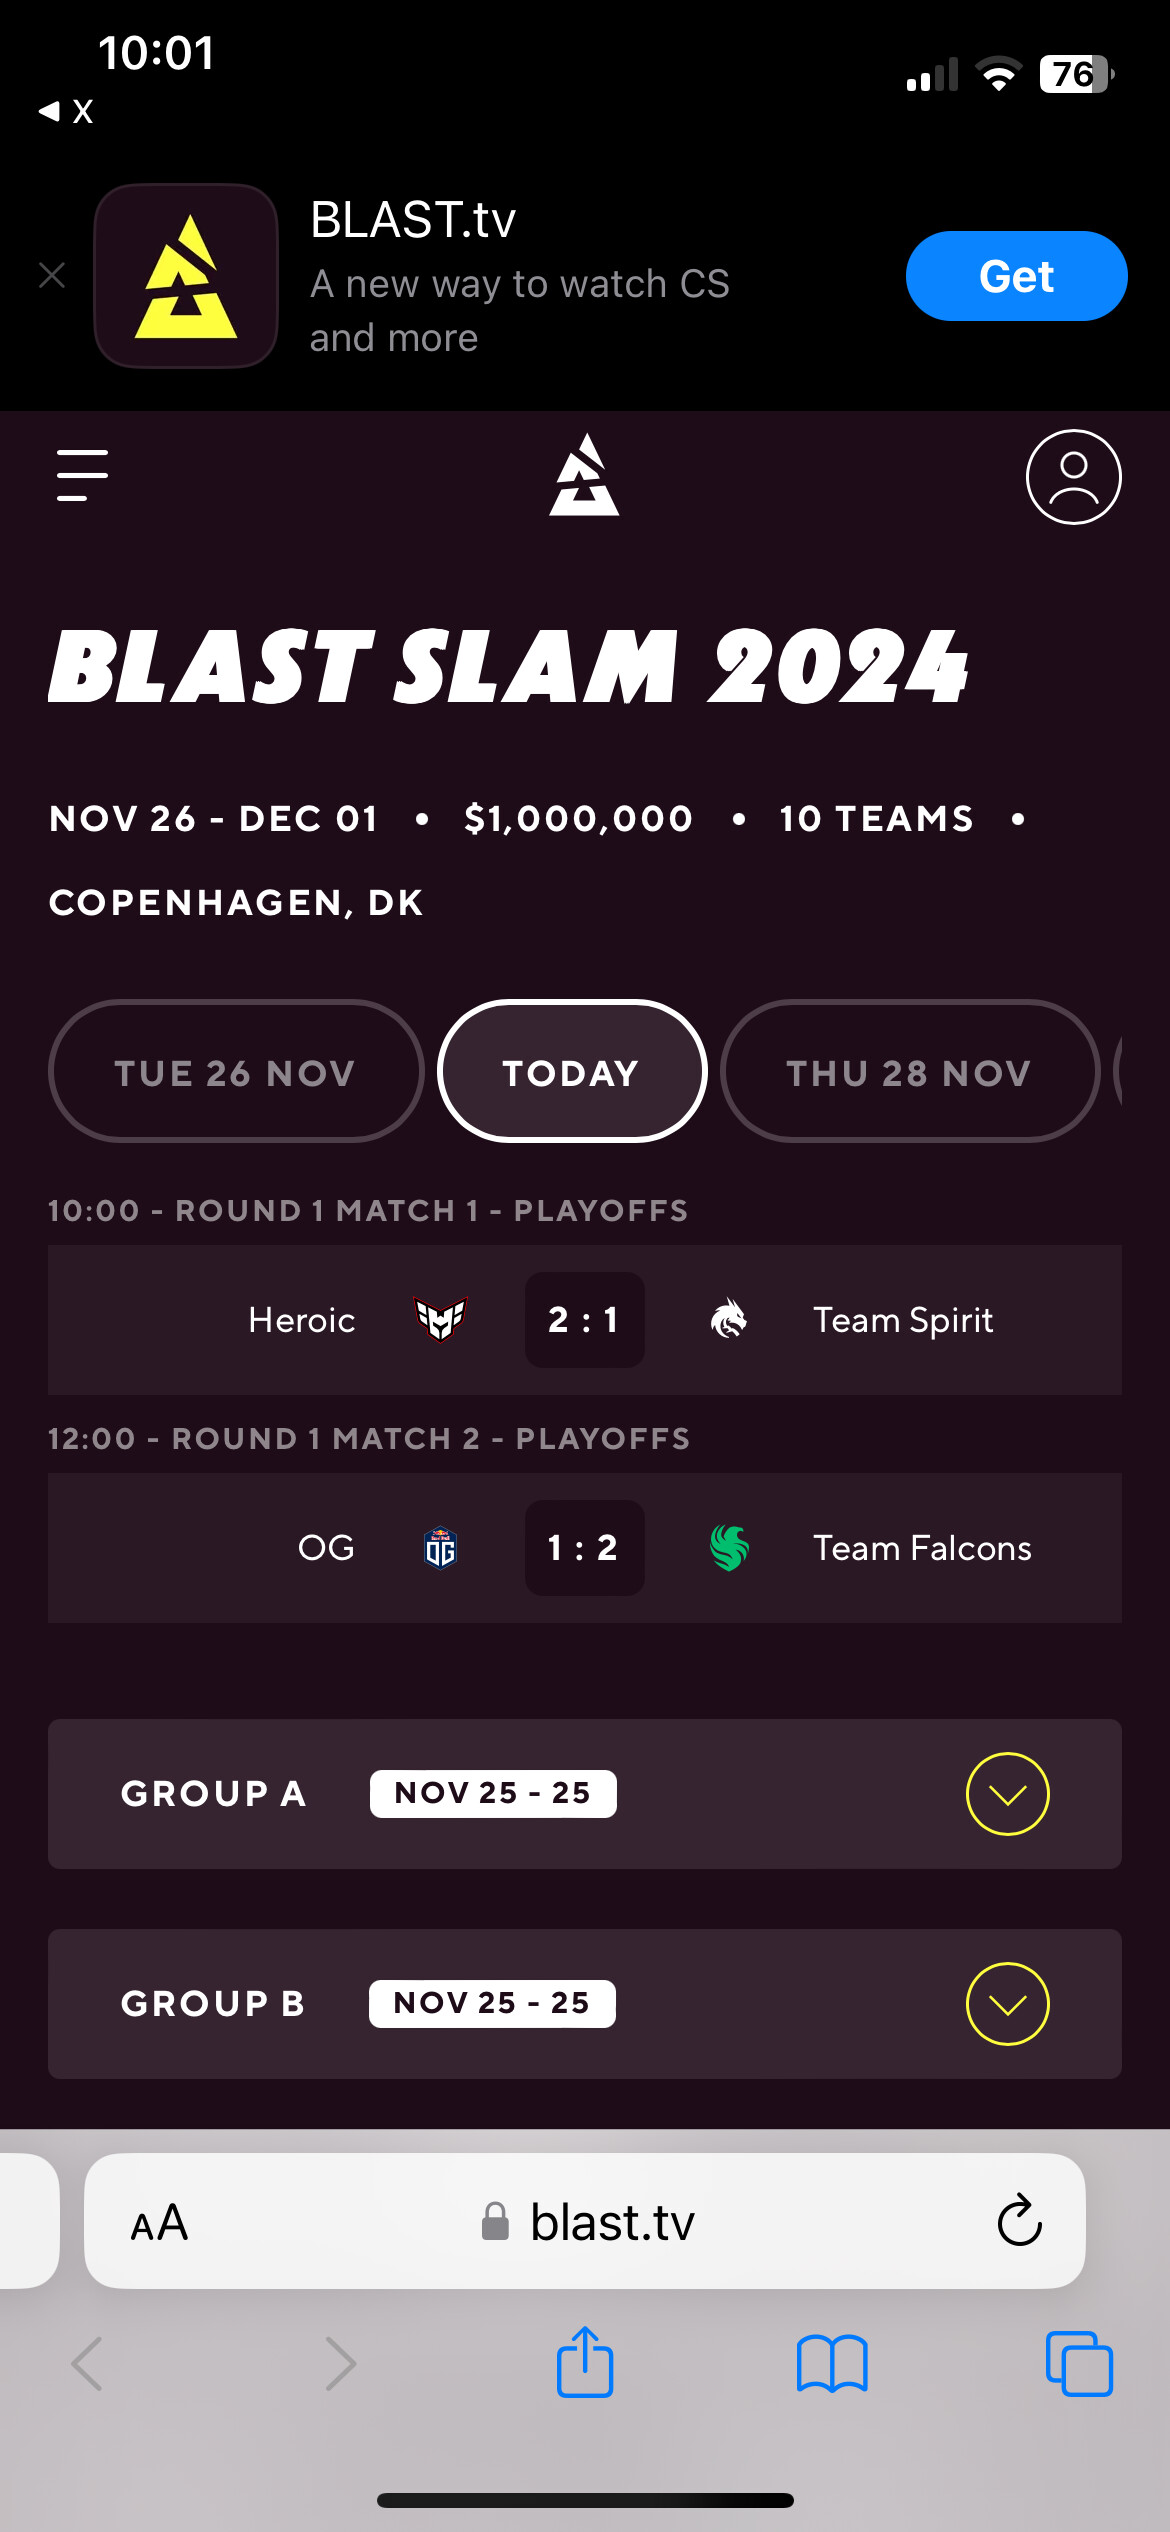Open the Heroic vs Team Spirit match
The height and width of the screenshot is (2532, 1170).
(x=584, y=1320)
